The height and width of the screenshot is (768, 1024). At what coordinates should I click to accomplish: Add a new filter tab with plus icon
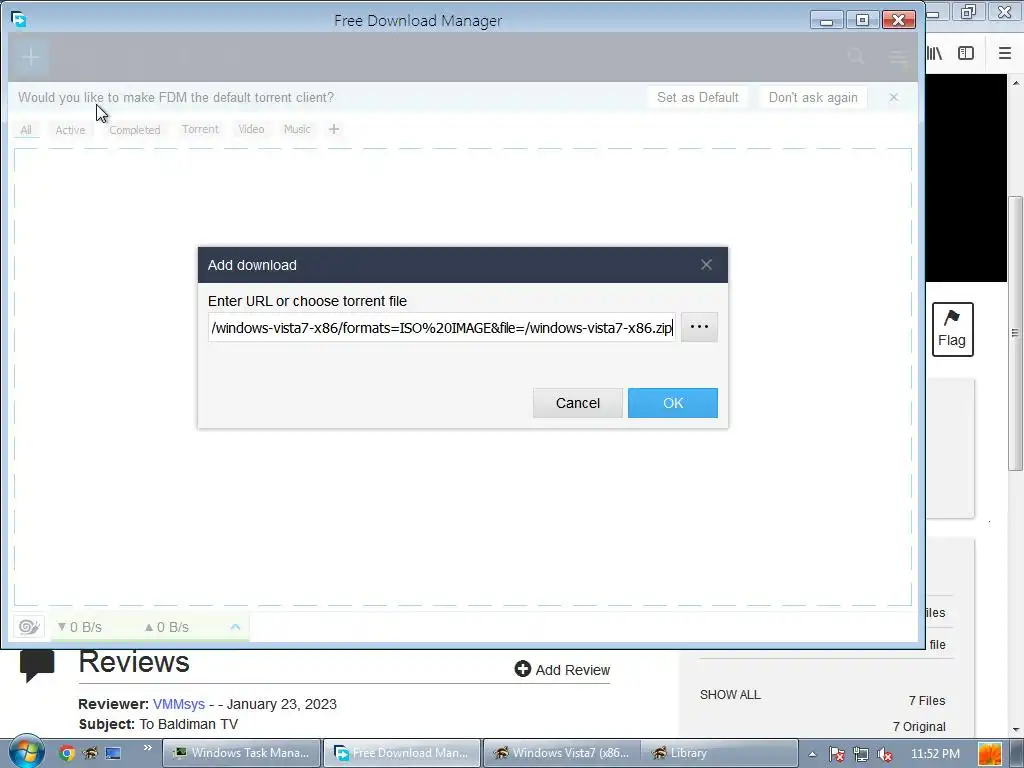tap(334, 129)
